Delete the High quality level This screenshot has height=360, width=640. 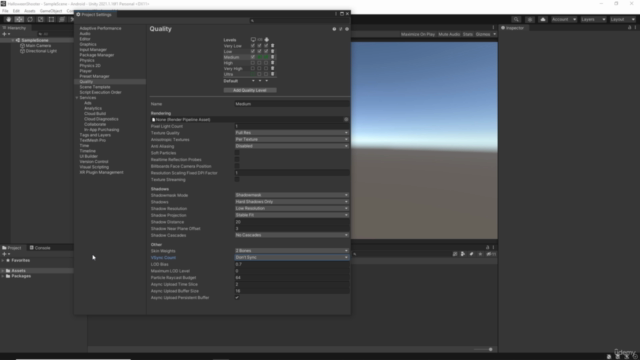pyautogui.click(x=273, y=63)
